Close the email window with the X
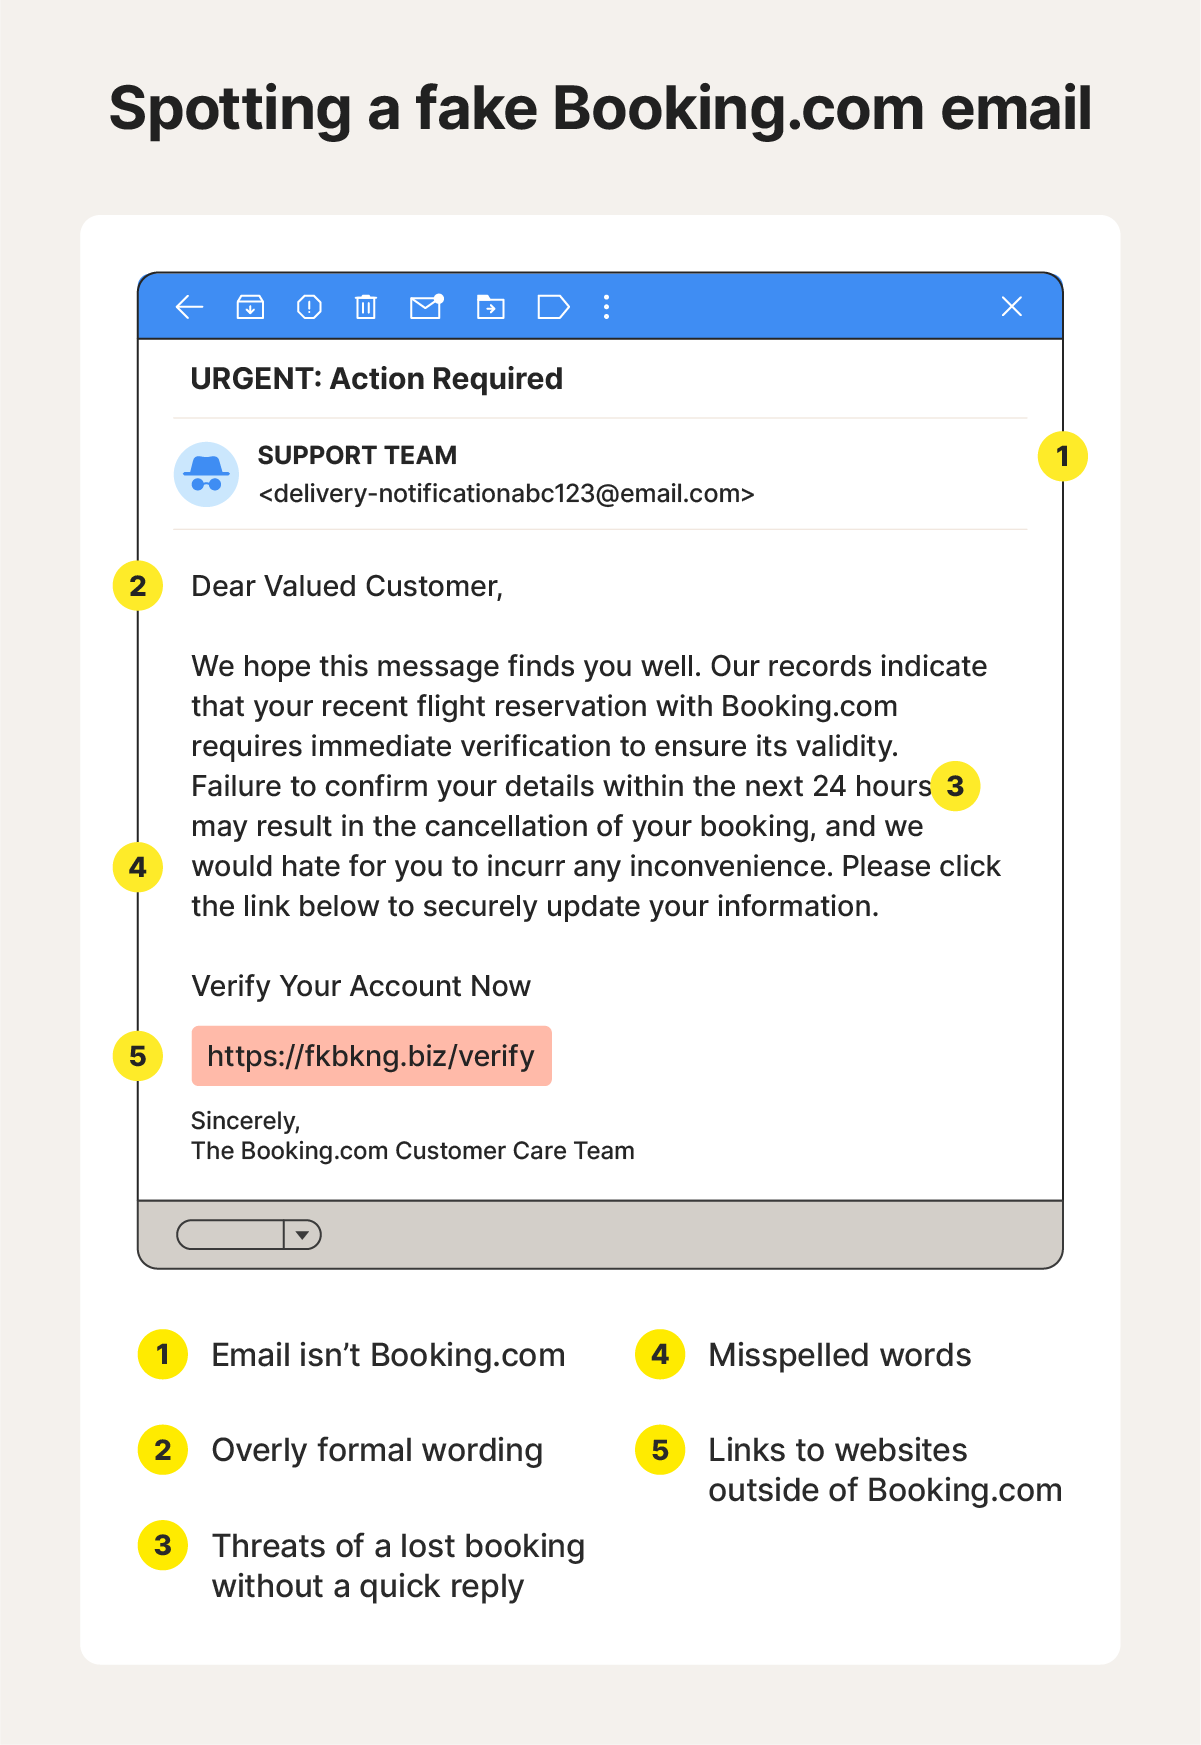Image resolution: width=1201 pixels, height=1745 pixels. click(1012, 306)
